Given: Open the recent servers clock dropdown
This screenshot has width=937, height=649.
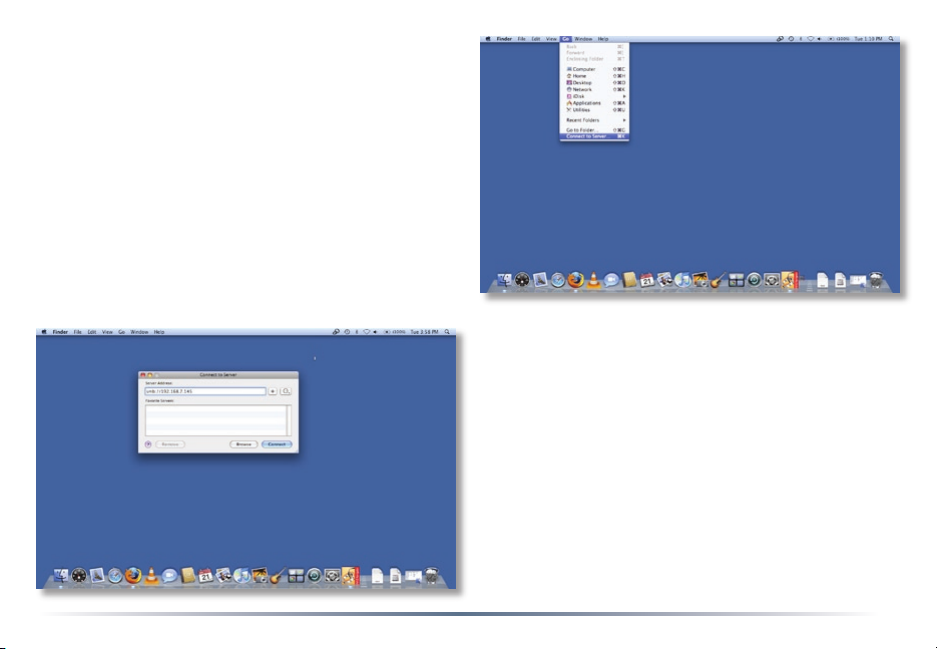Looking at the screenshot, I should click(285, 392).
